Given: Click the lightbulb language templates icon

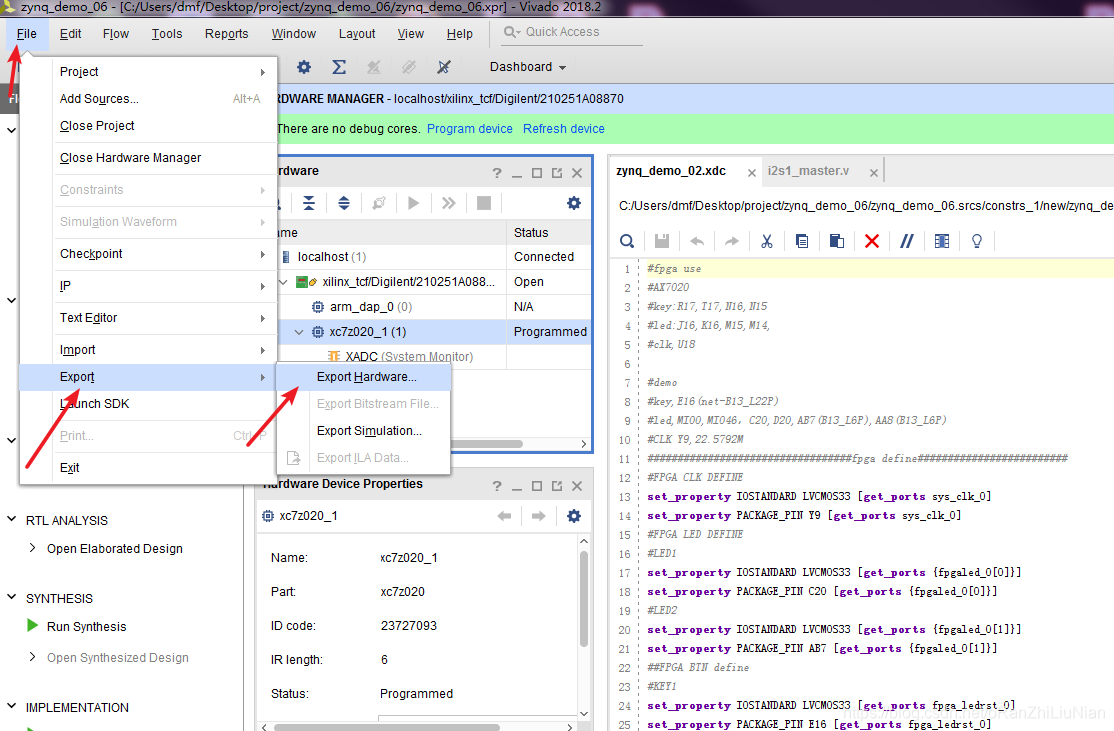Looking at the screenshot, I should tap(977, 241).
